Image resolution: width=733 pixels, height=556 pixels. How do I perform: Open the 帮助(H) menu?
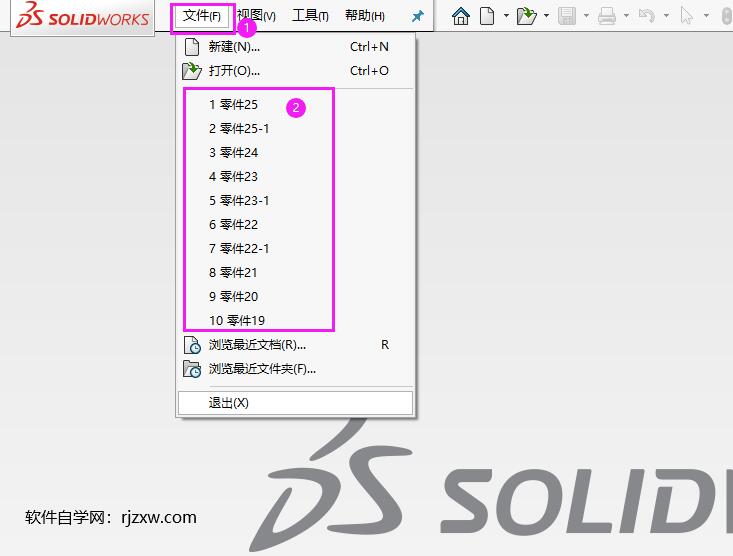pos(365,16)
